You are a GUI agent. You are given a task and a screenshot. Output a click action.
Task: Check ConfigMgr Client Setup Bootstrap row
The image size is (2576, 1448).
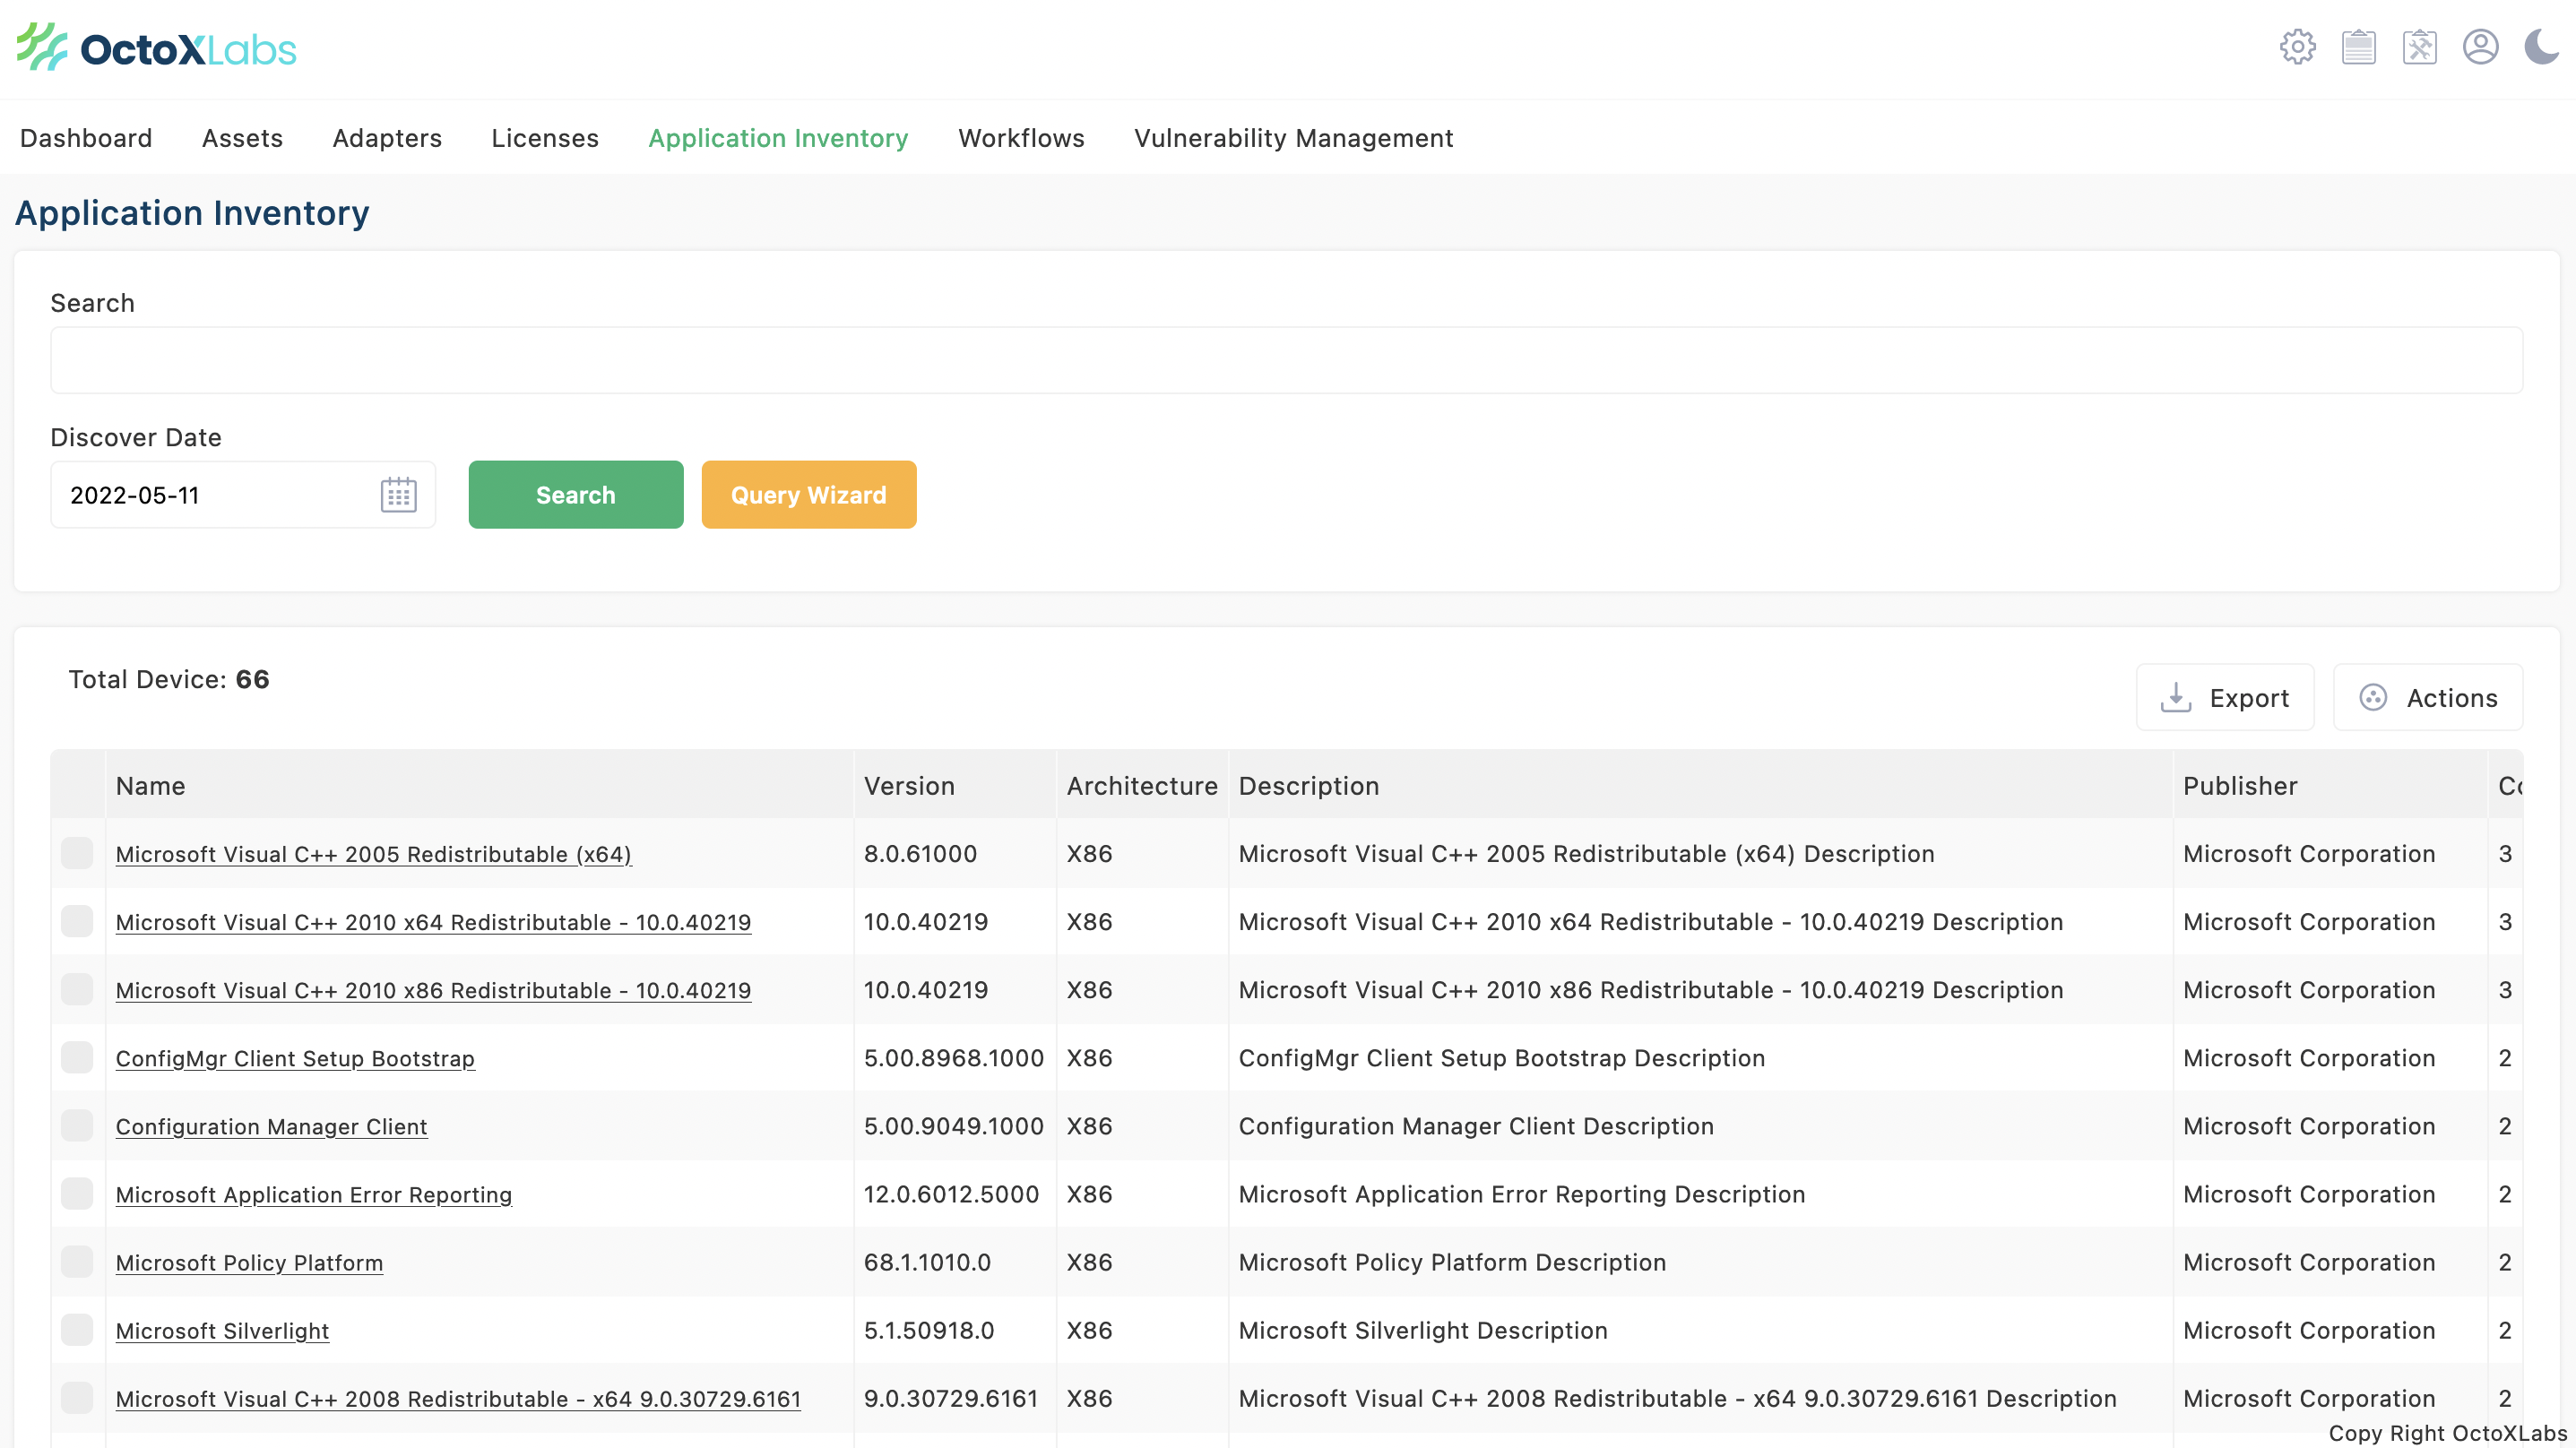[77, 1057]
